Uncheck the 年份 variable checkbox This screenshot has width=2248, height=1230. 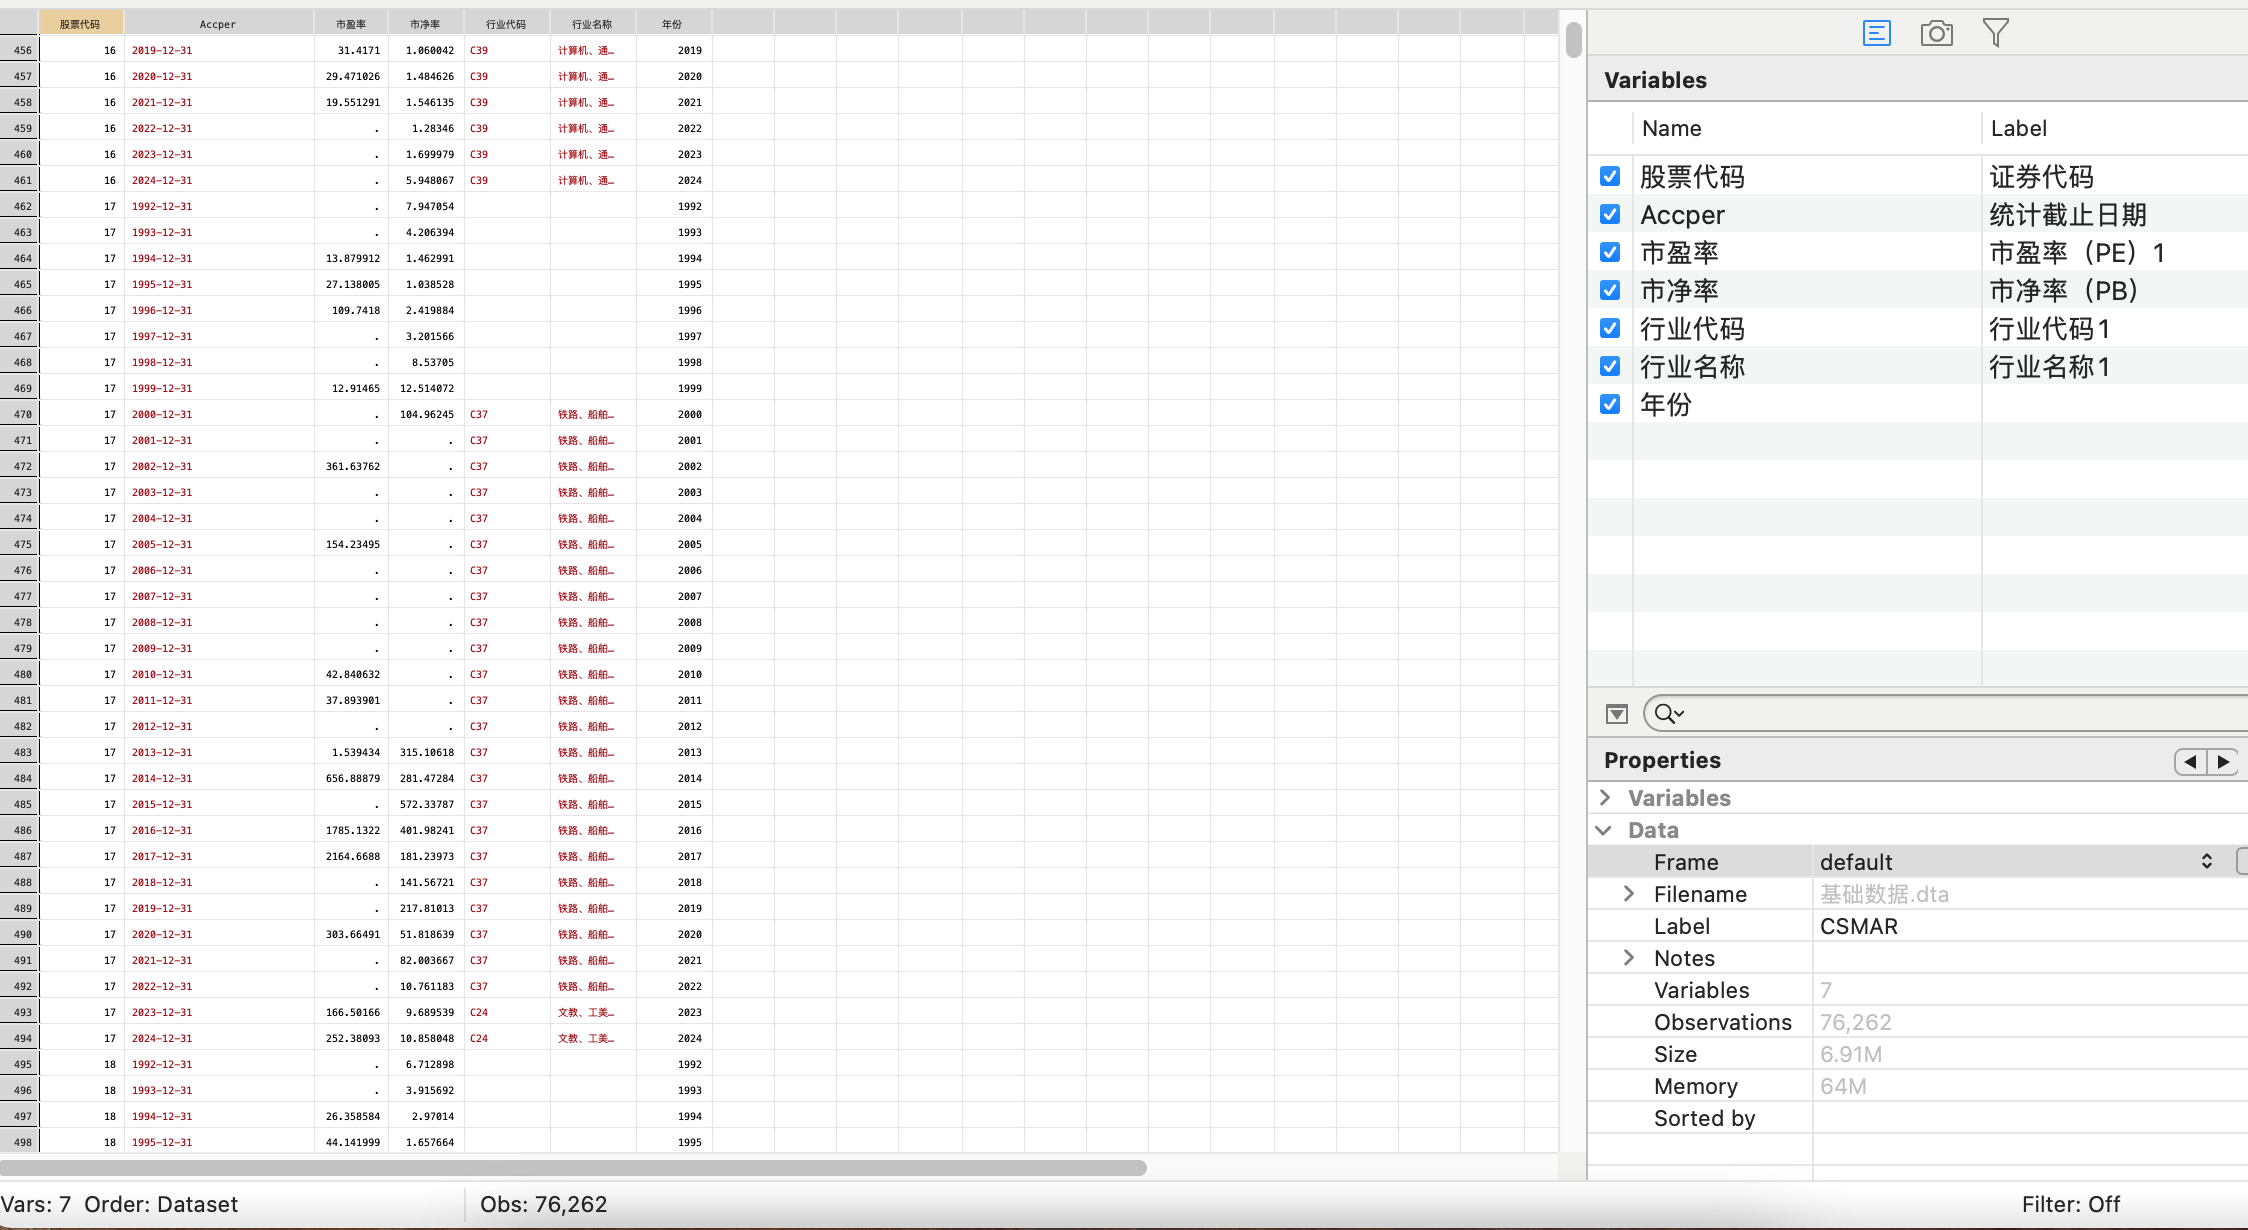1610,405
